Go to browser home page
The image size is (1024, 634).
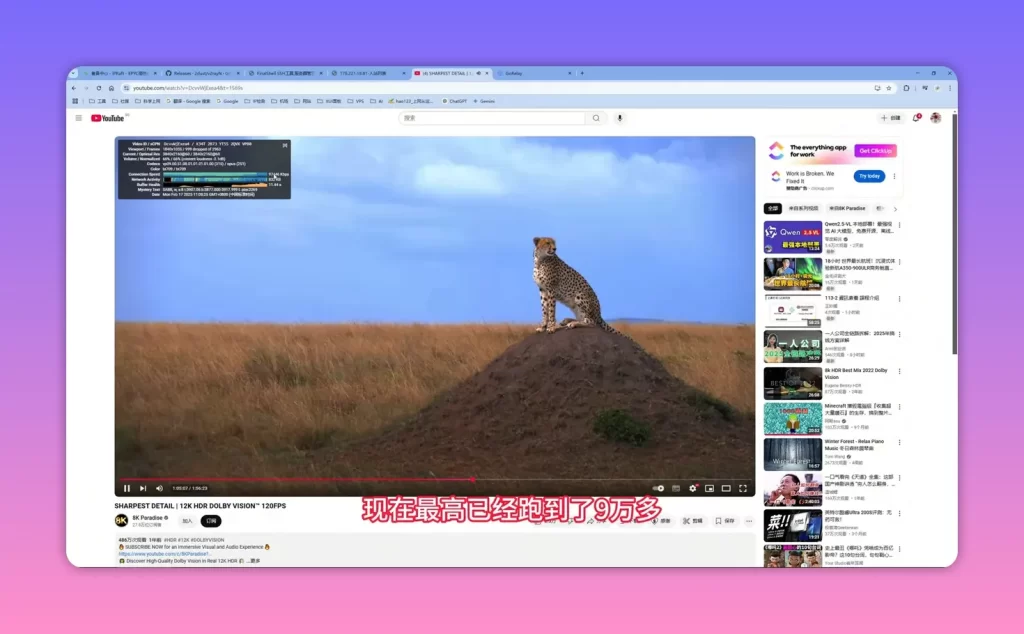pyautogui.click(x=111, y=88)
